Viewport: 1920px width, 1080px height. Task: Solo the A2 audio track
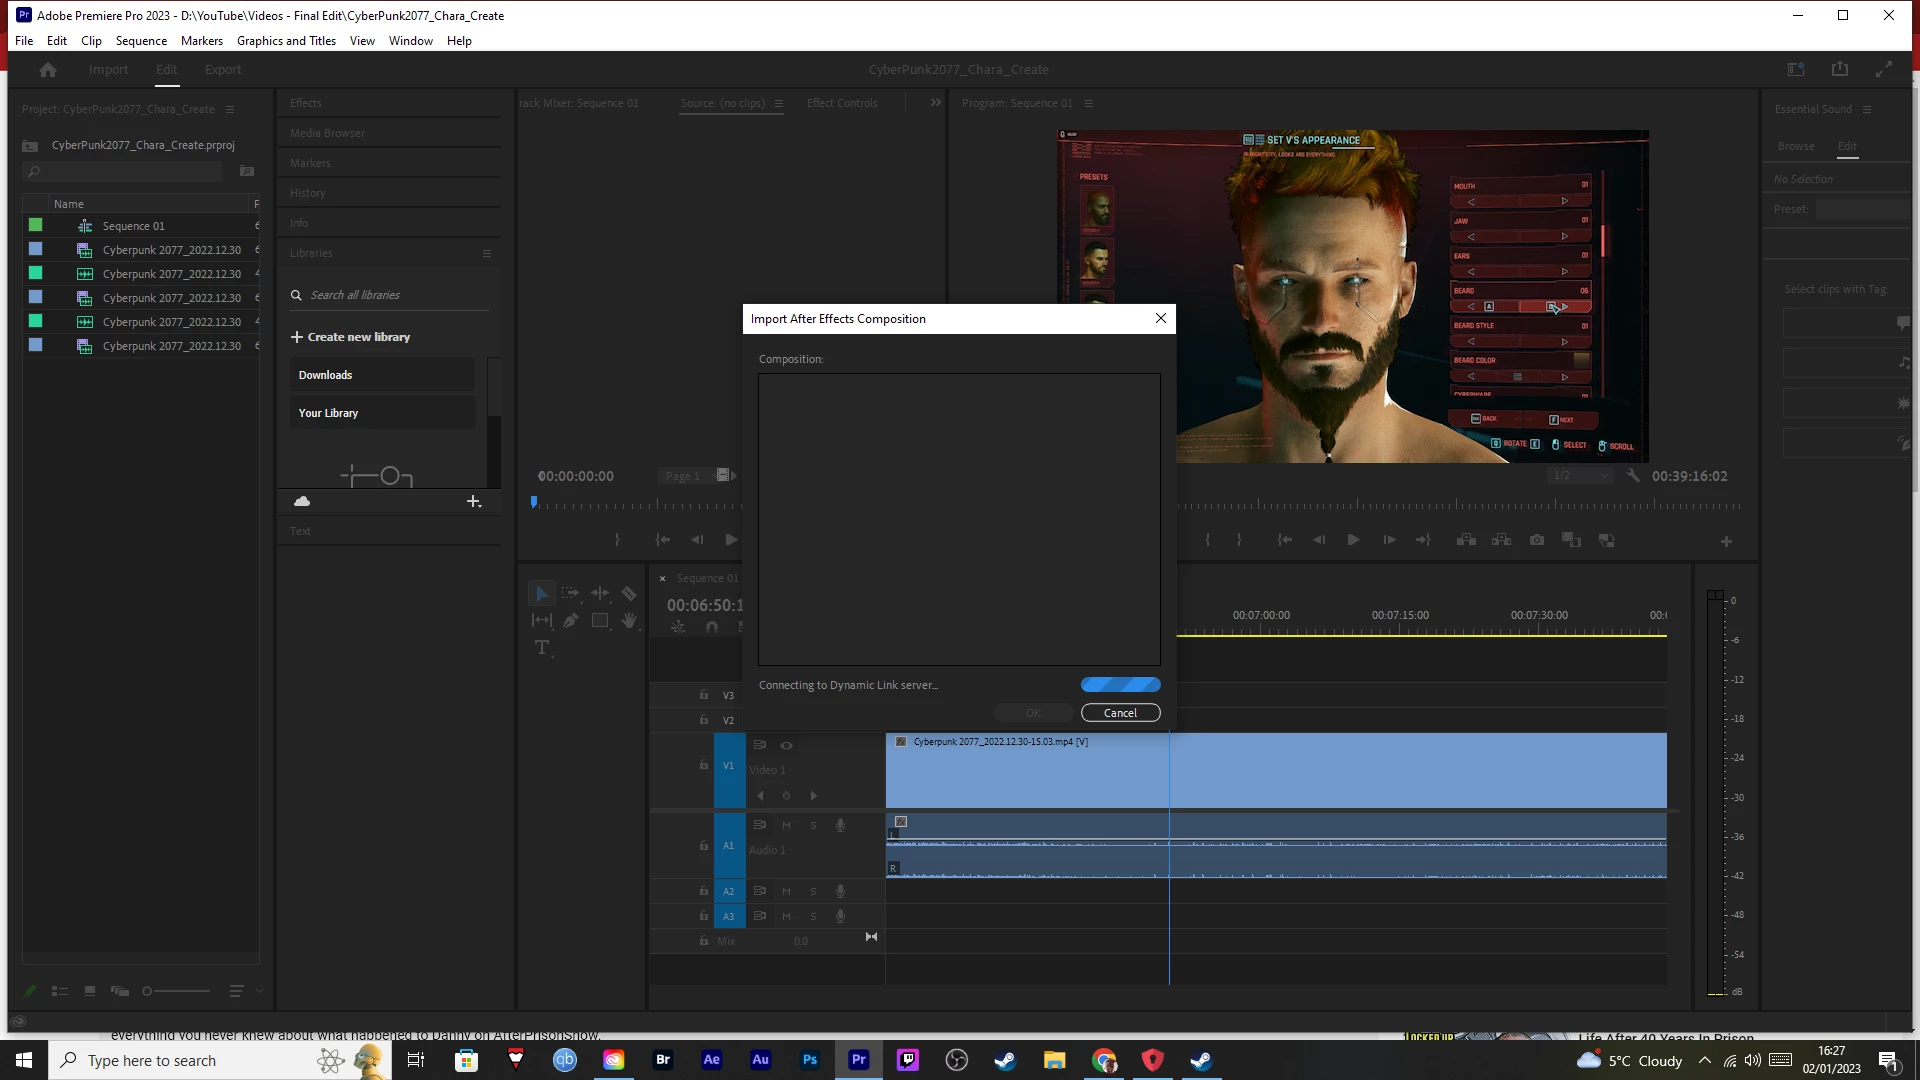tap(813, 891)
